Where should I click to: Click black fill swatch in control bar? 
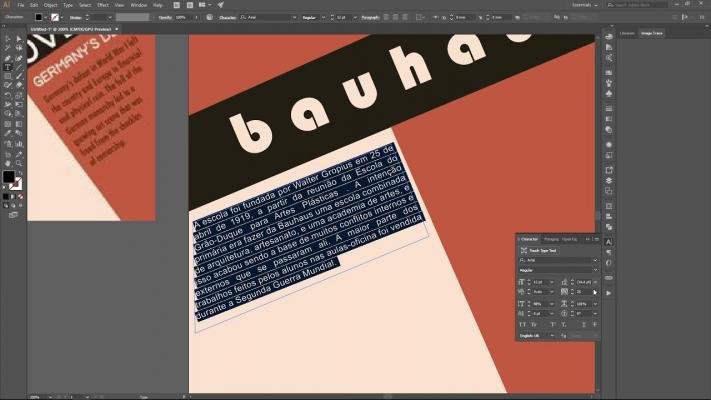point(39,17)
